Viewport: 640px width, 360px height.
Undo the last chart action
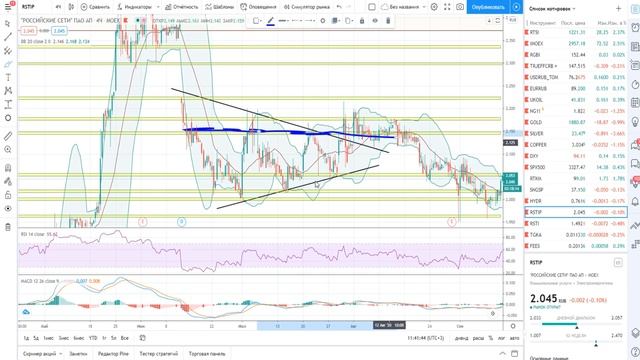(339, 7)
